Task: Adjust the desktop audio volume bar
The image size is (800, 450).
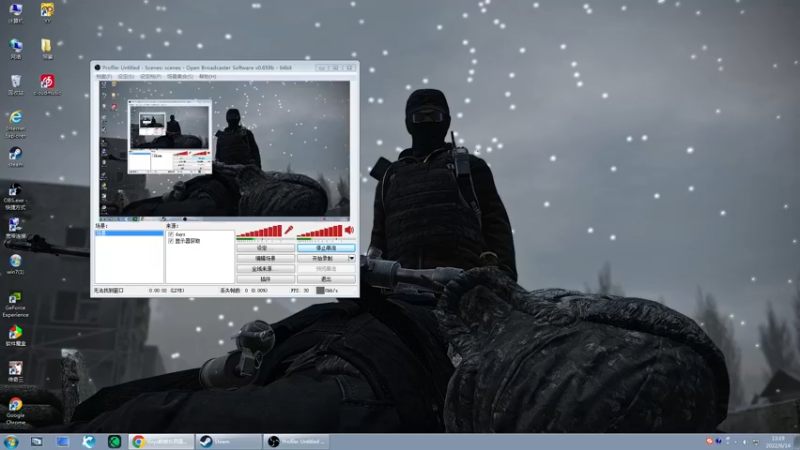Action: [320, 231]
